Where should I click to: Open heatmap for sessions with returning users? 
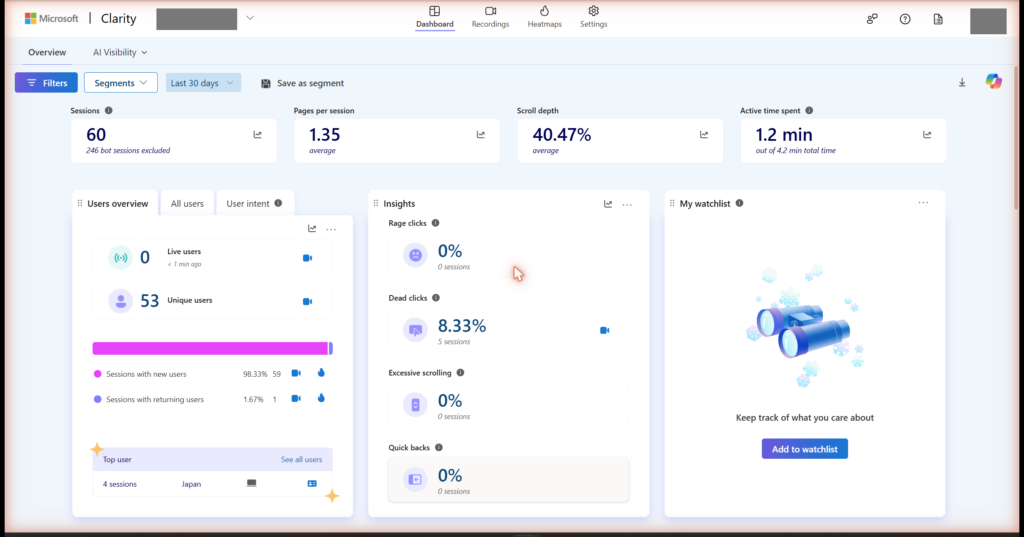click(x=321, y=399)
